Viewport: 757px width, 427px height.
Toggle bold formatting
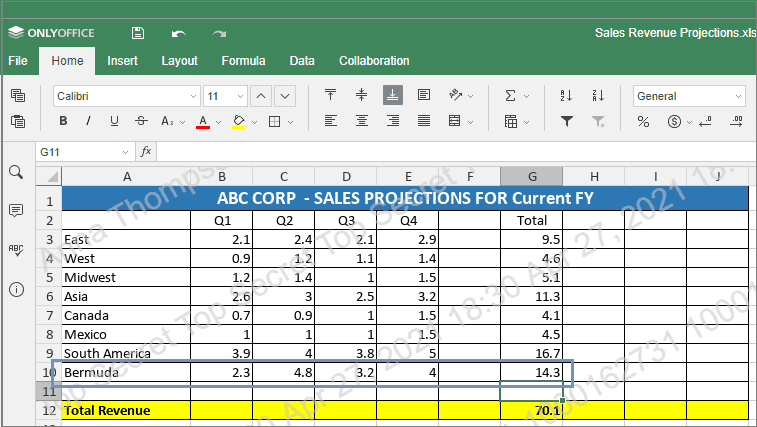coord(63,121)
